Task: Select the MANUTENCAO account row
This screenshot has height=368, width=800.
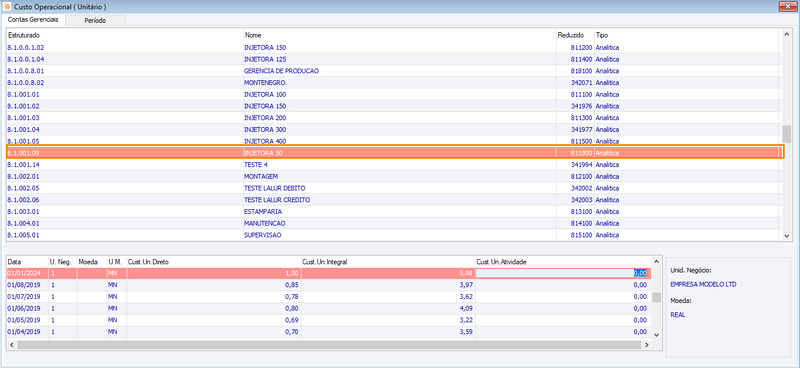Action: (x=393, y=224)
